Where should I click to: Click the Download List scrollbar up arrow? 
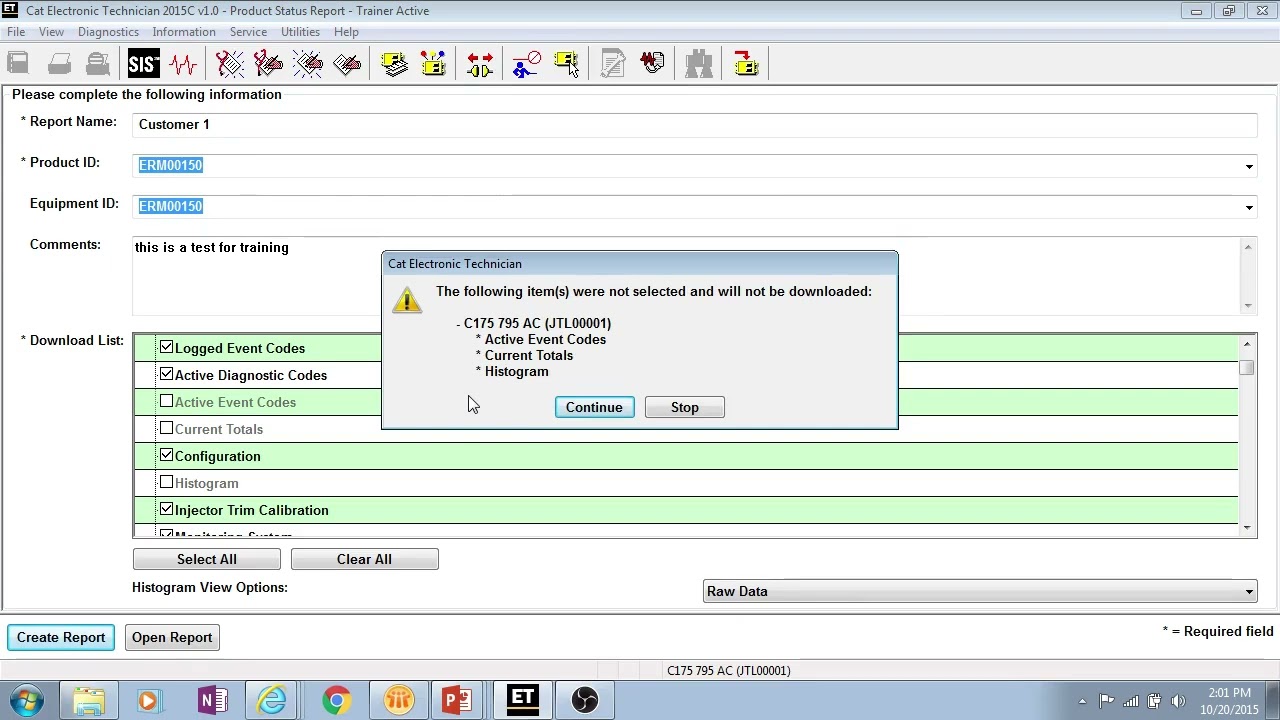coord(1247,344)
